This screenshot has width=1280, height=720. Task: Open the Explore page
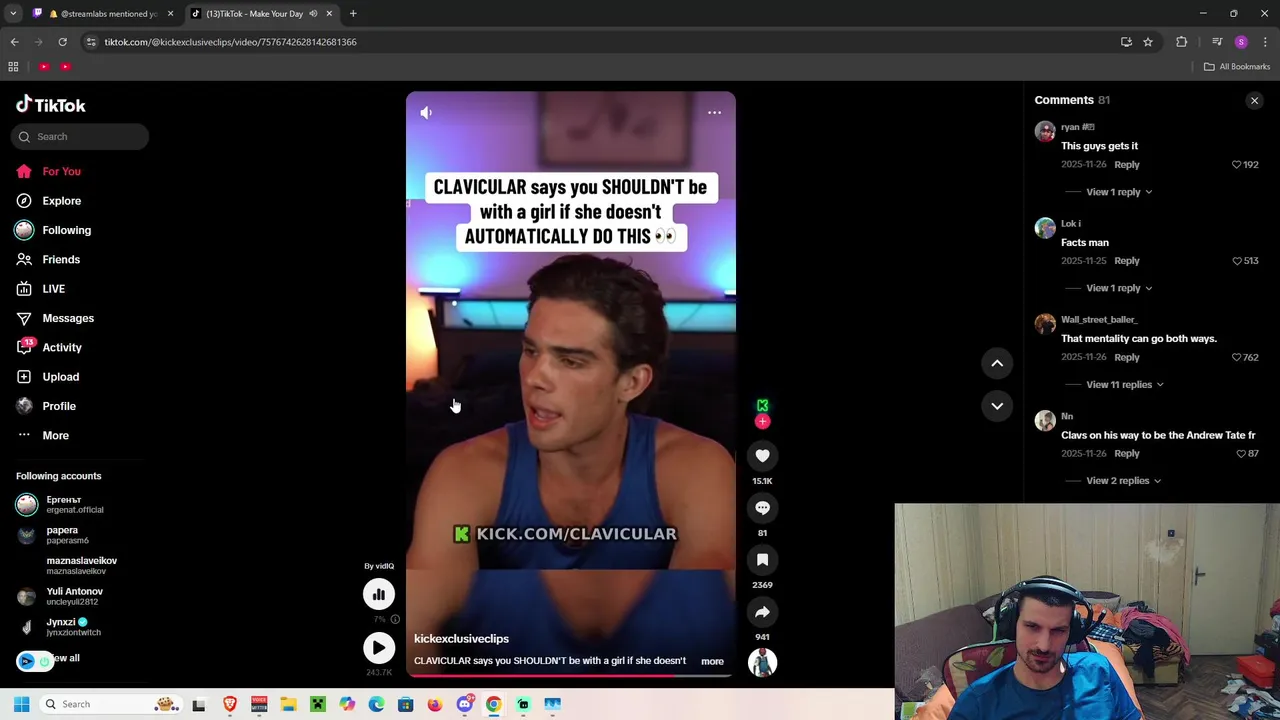(62, 201)
